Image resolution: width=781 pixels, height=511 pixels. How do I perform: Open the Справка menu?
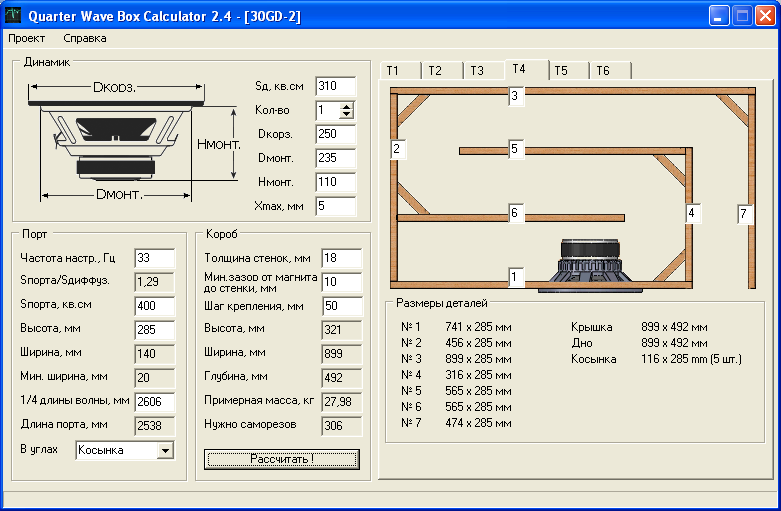click(85, 38)
